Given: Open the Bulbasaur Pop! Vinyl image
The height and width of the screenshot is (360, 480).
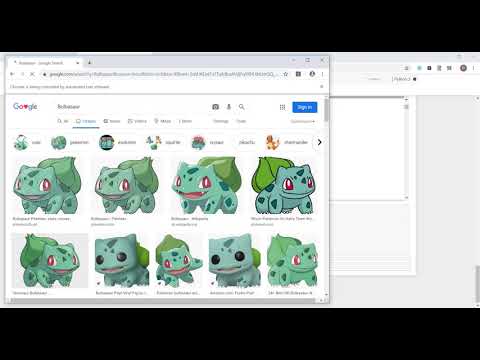Looking at the screenshot, I should tap(122, 261).
